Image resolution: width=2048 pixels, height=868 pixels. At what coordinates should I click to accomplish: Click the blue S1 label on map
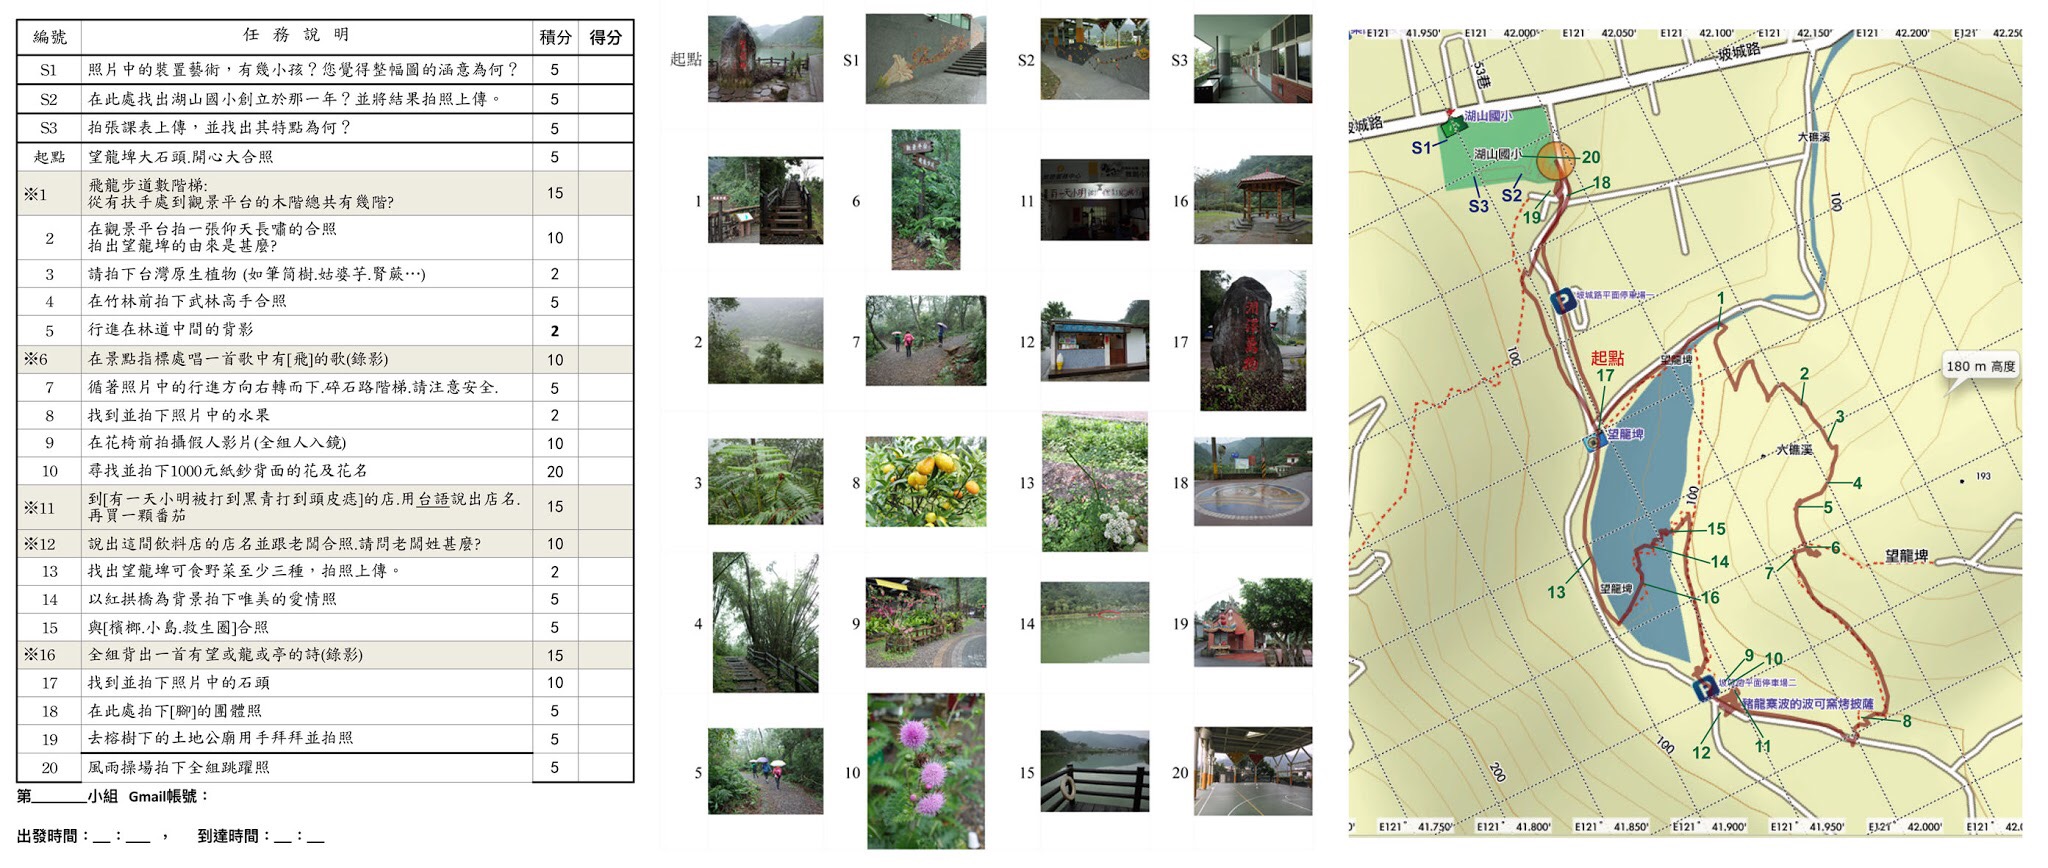click(1421, 148)
